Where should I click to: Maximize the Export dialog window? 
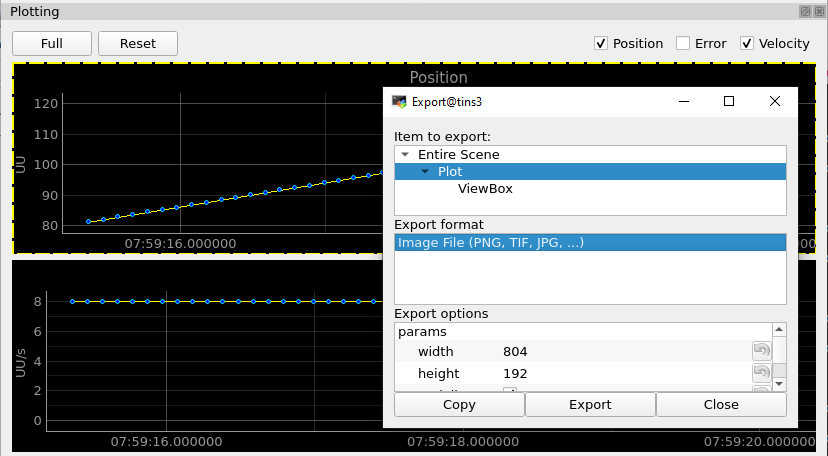click(x=729, y=101)
